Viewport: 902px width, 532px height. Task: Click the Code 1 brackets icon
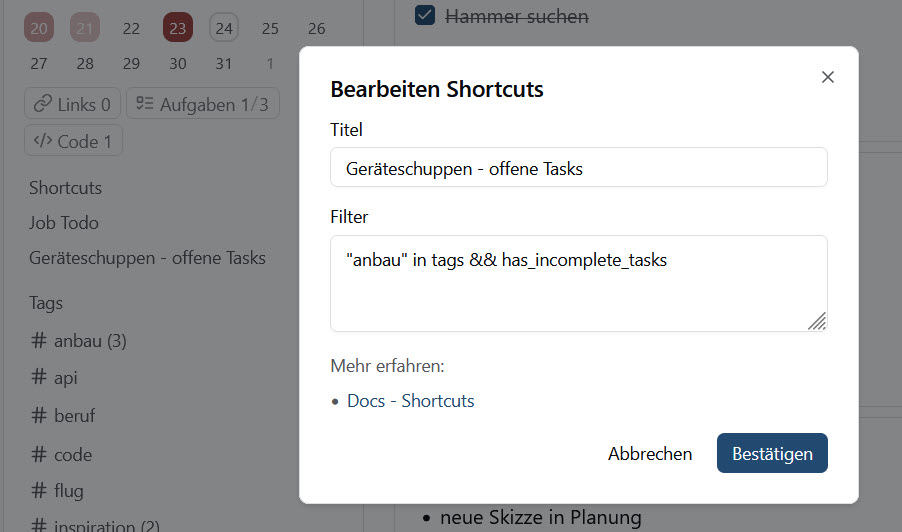coord(43,141)
